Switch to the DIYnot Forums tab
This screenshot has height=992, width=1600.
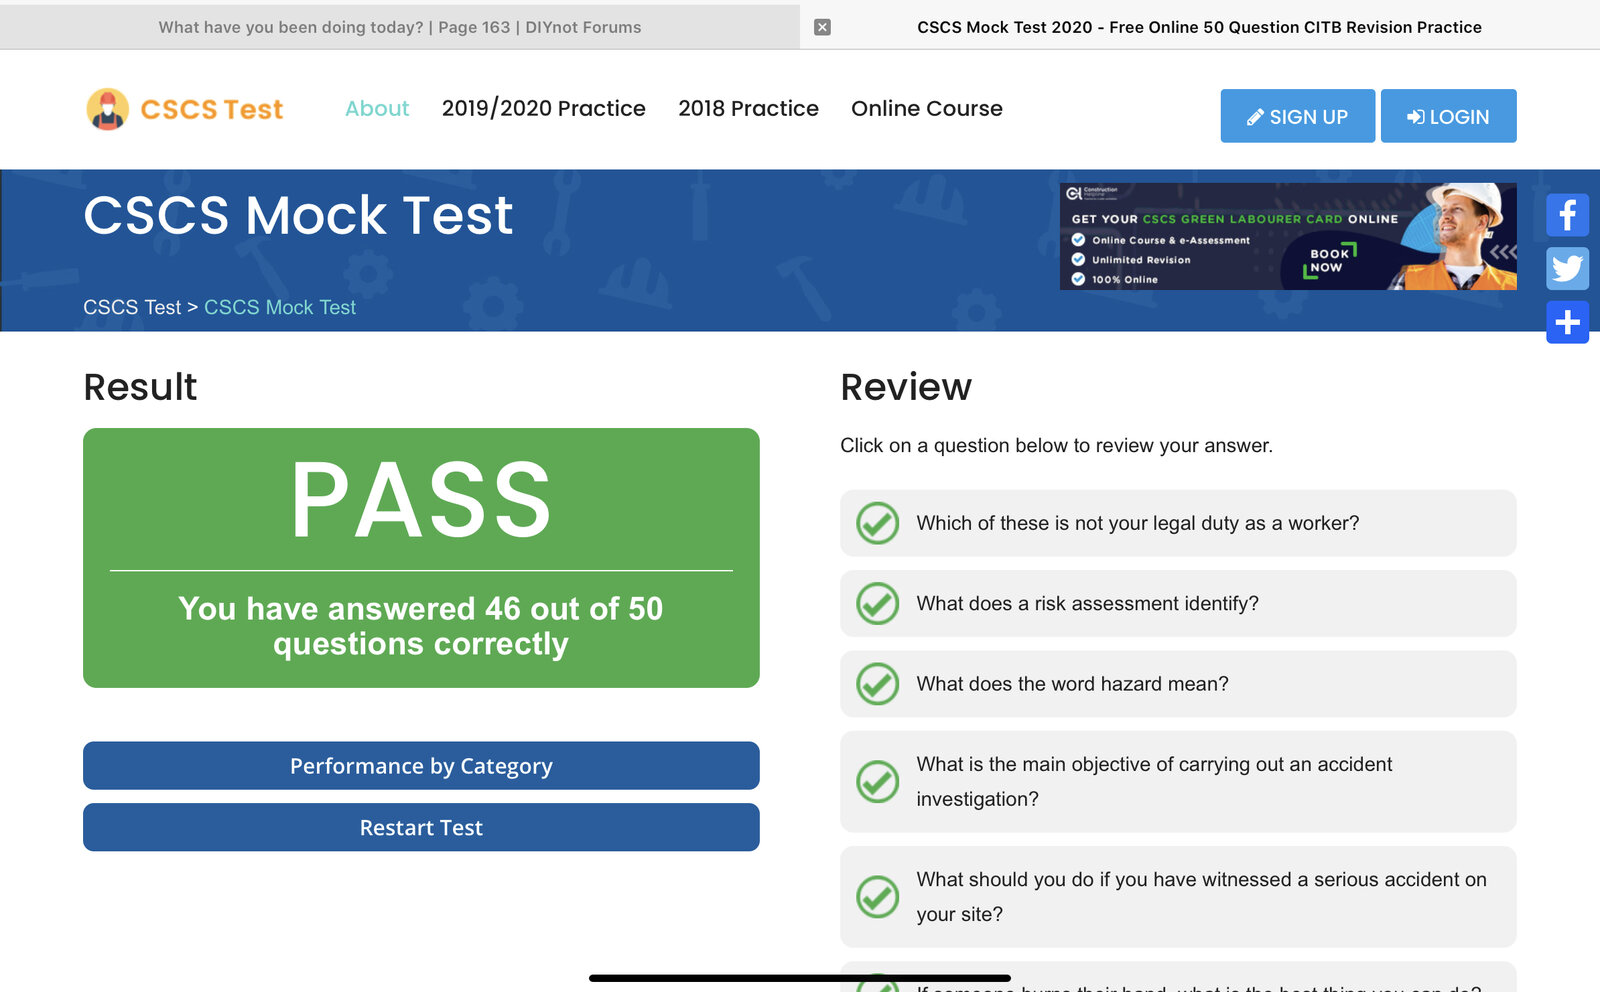pos(400,27)
